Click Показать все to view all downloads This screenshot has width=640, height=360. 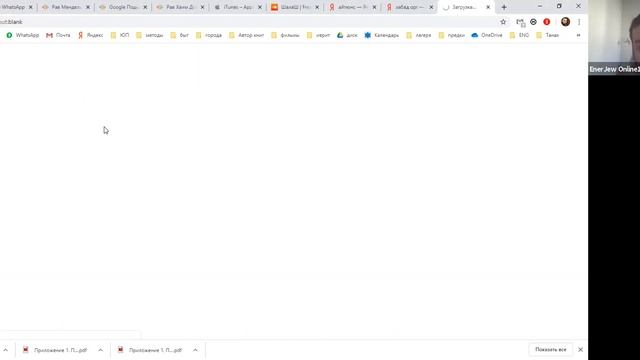[551, 350]
